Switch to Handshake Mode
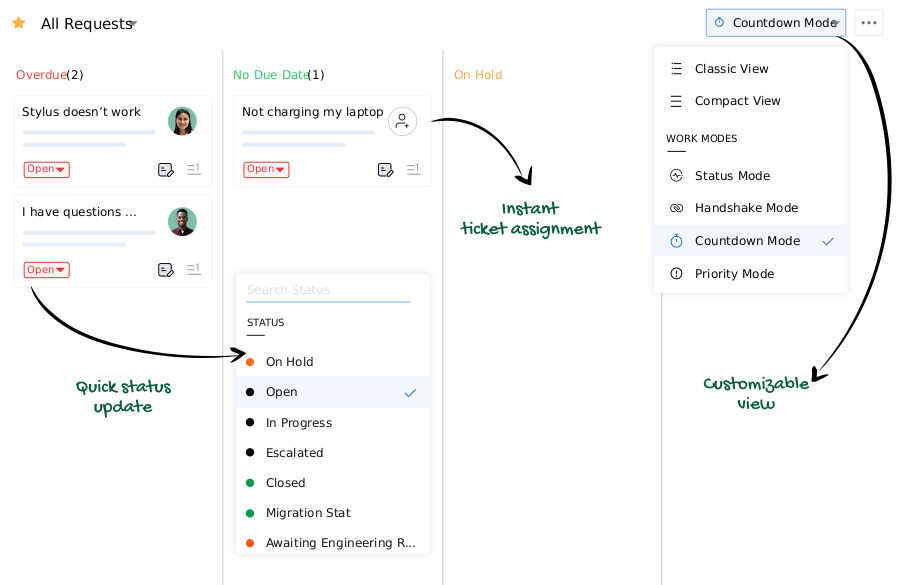897x585 pixels. pyautogui.click(x=746, y=208)
